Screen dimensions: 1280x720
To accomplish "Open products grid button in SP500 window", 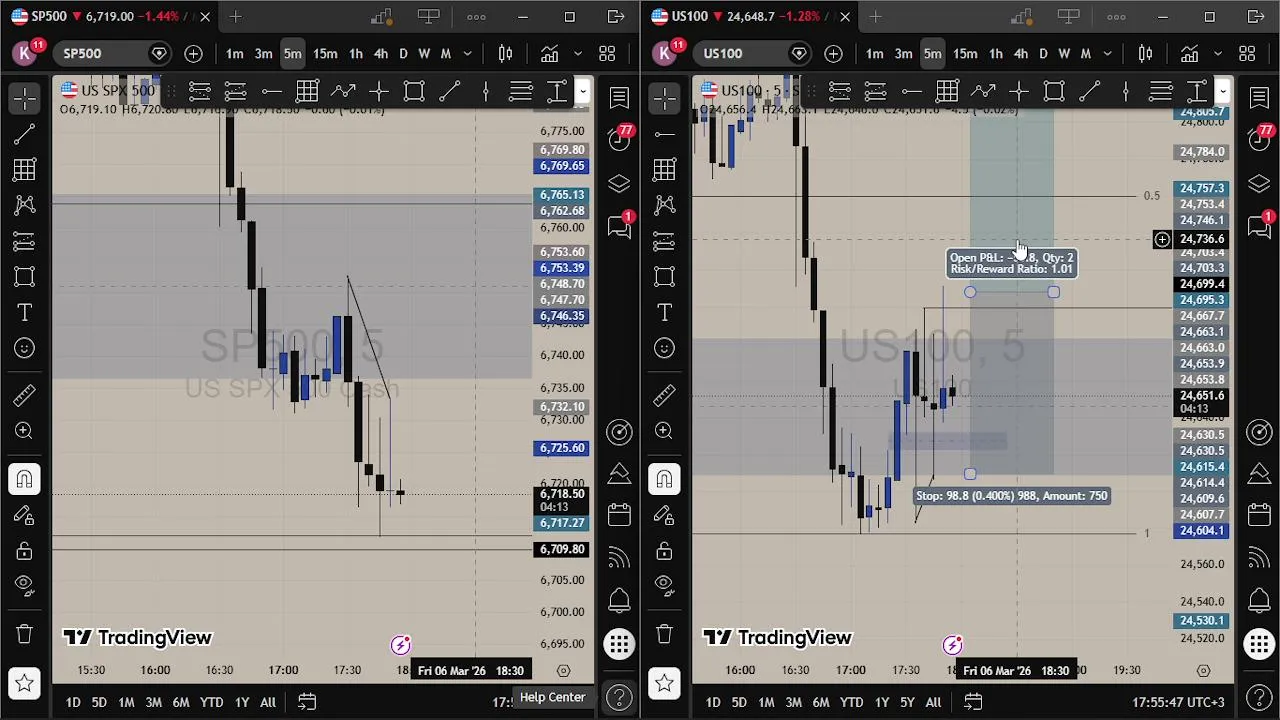I will pos(619,644).
